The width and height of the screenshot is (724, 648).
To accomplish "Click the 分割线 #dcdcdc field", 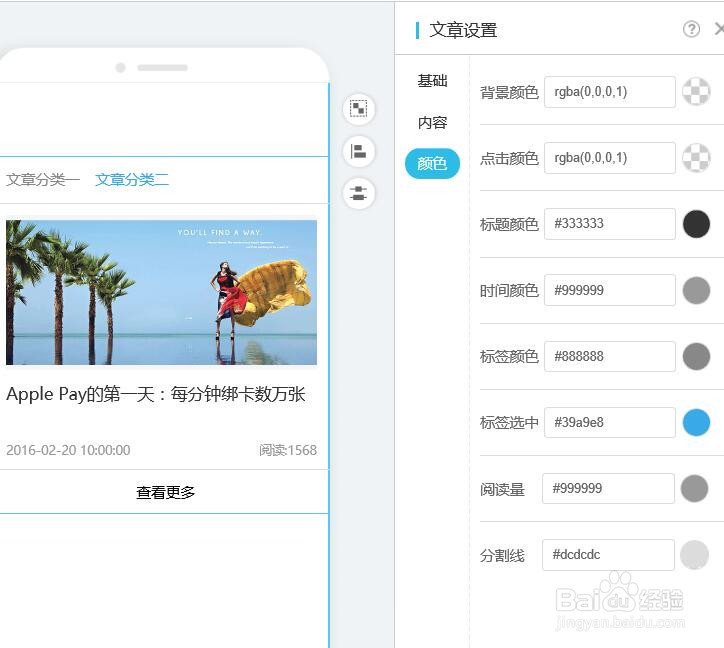I will tap(608, 555).
